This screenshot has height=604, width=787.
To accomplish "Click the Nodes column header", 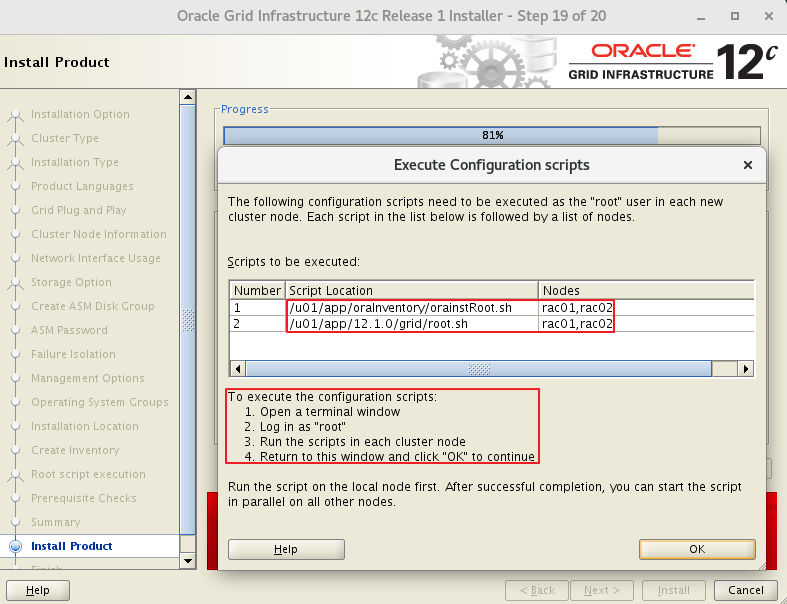I will point(645,290).
